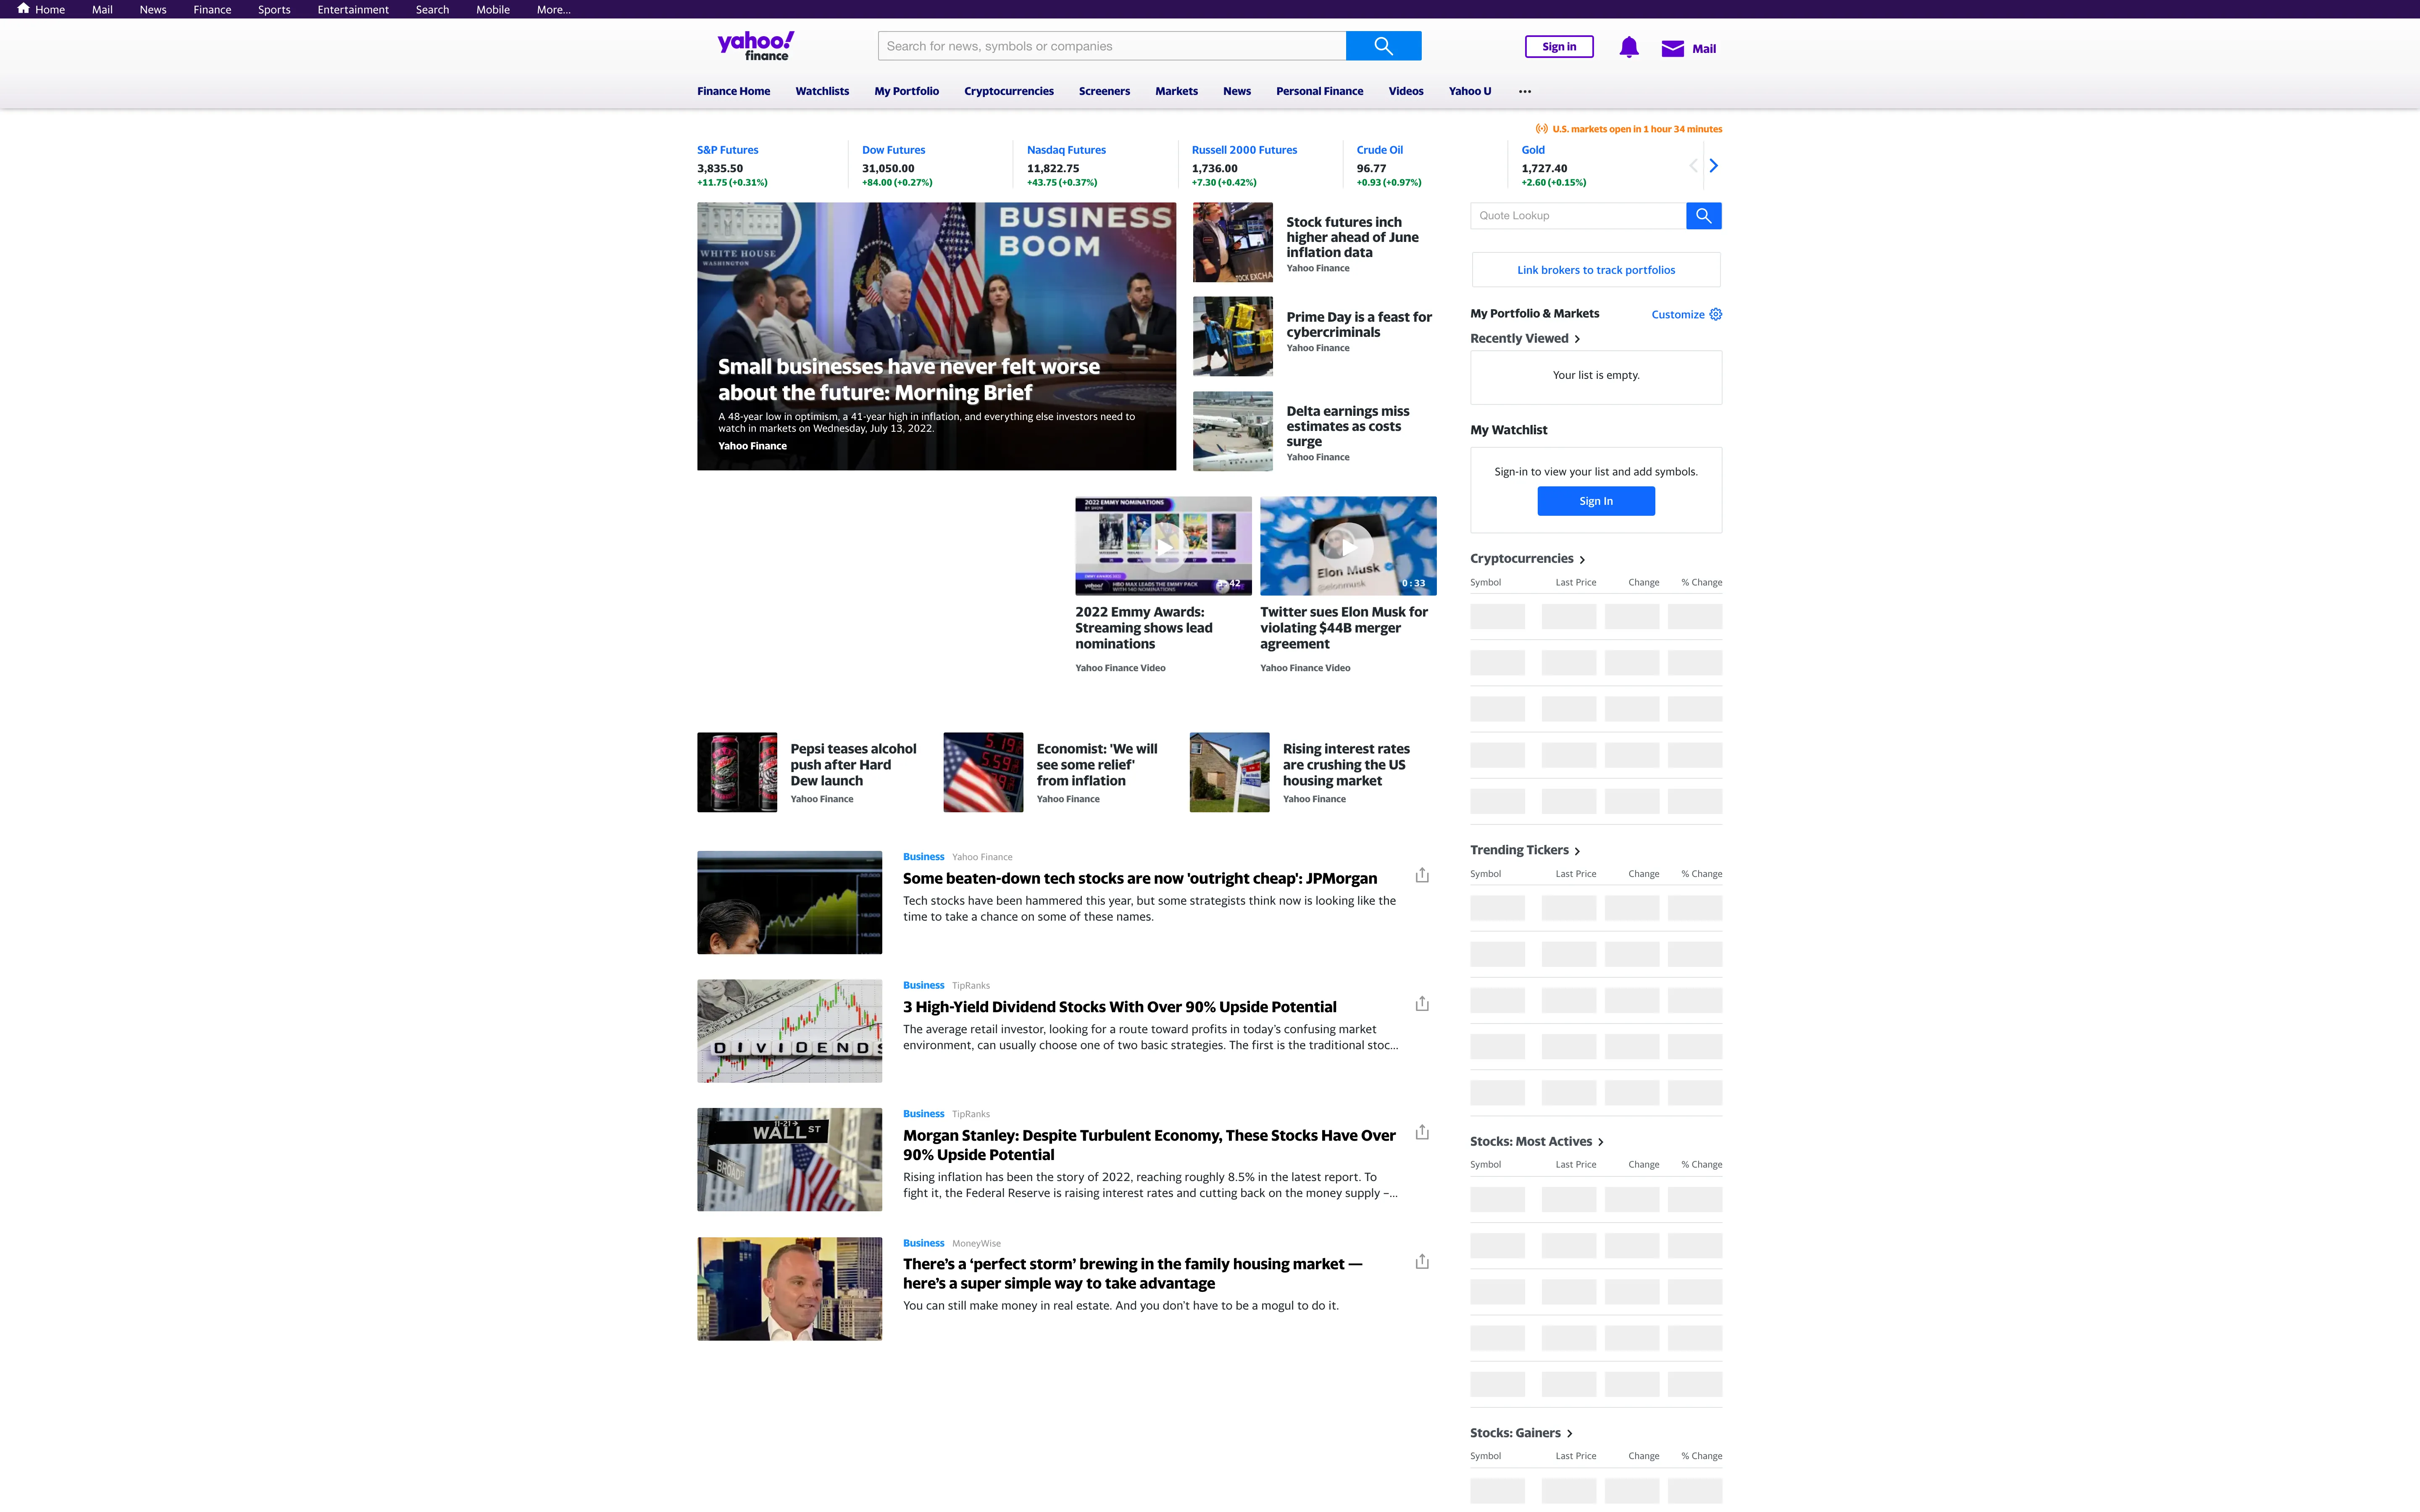This screenshot has height=1512, width=2420.
Task: Select News from the purple top menu bar
Action: pyautogui.click(x=152, y=9)
